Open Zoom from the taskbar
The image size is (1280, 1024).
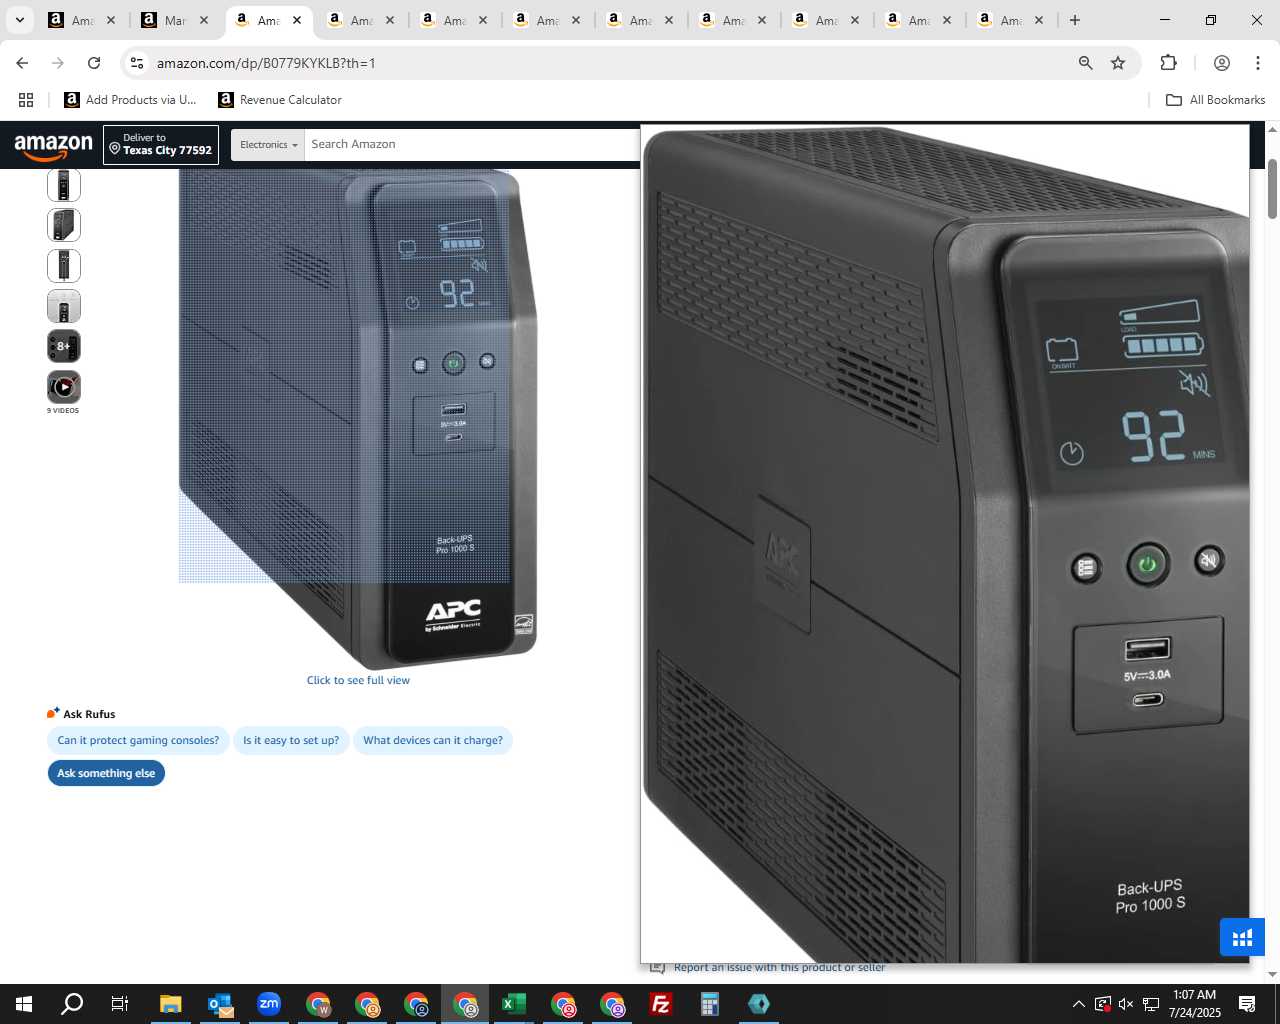pyautogui.click(x=269, y=1004)
